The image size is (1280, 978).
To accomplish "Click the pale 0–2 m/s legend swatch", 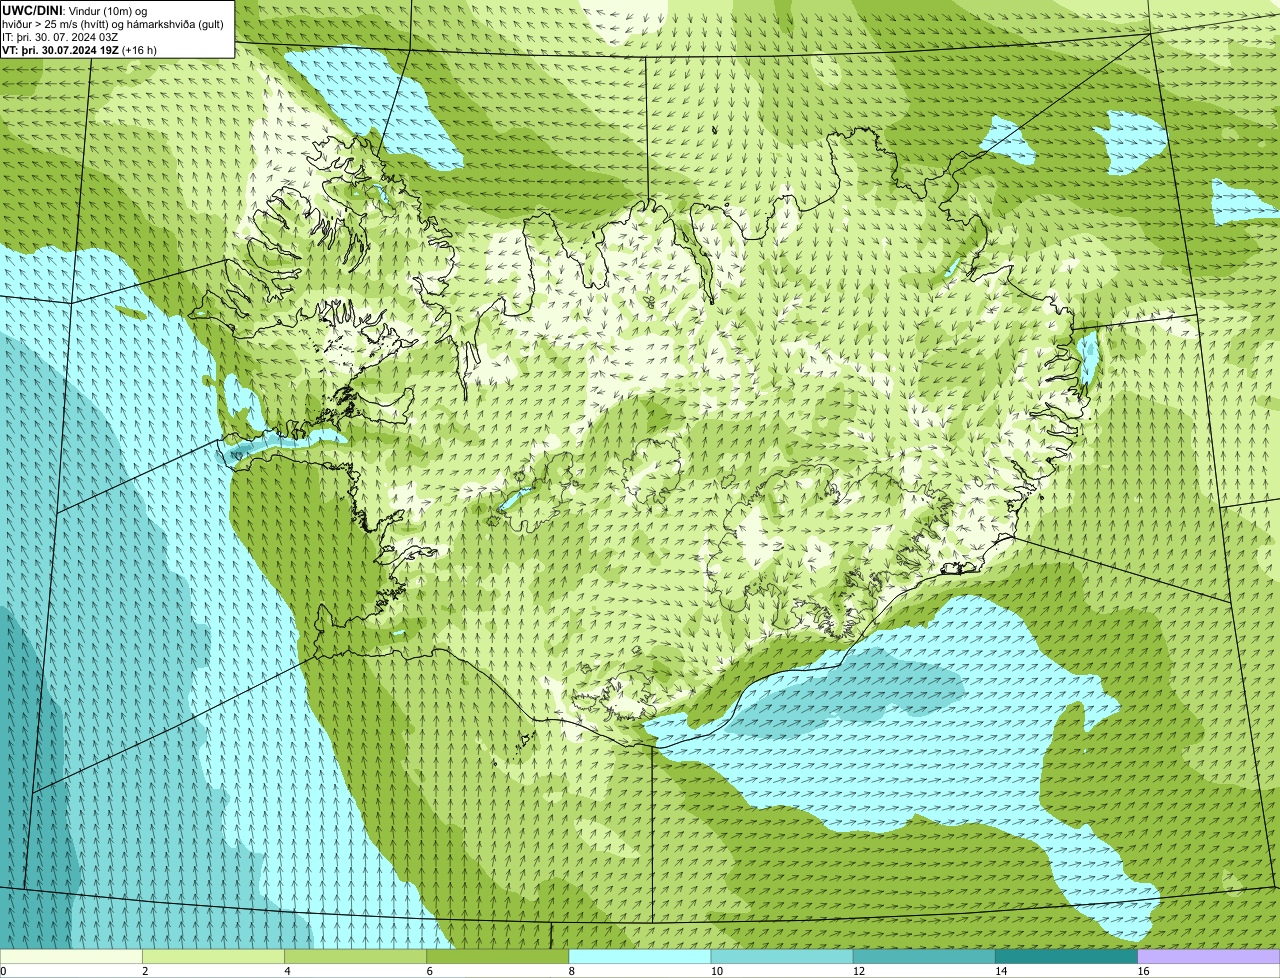I will [x=71, y=957].
